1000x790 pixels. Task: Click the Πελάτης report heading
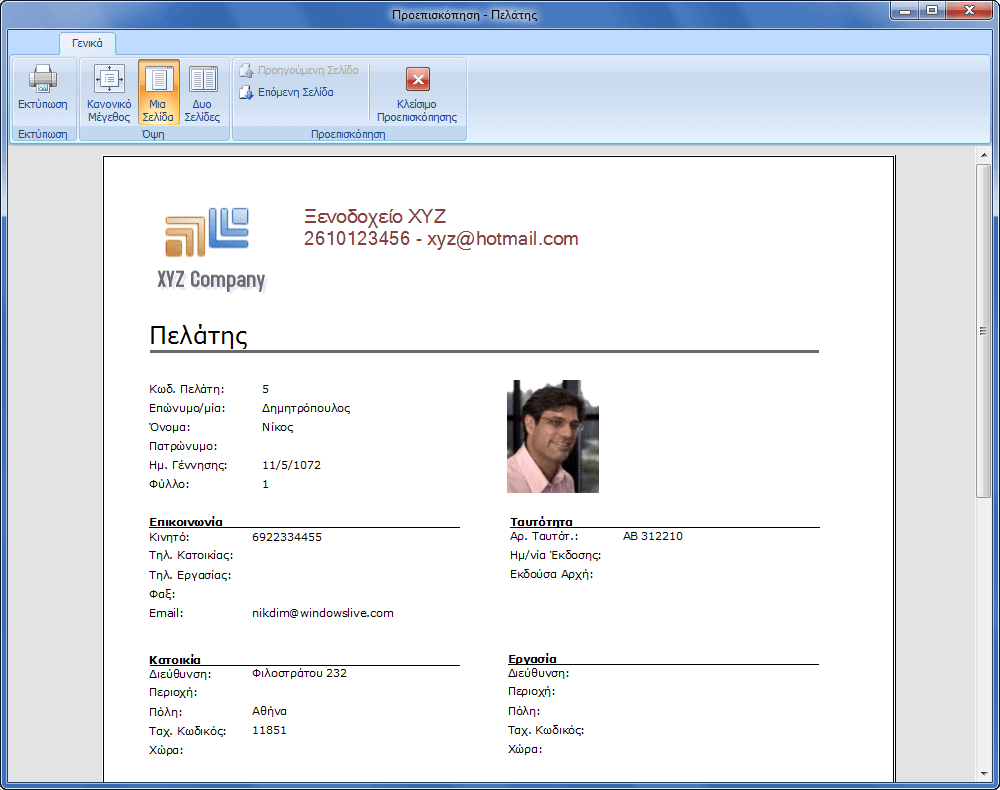[198, 336]
